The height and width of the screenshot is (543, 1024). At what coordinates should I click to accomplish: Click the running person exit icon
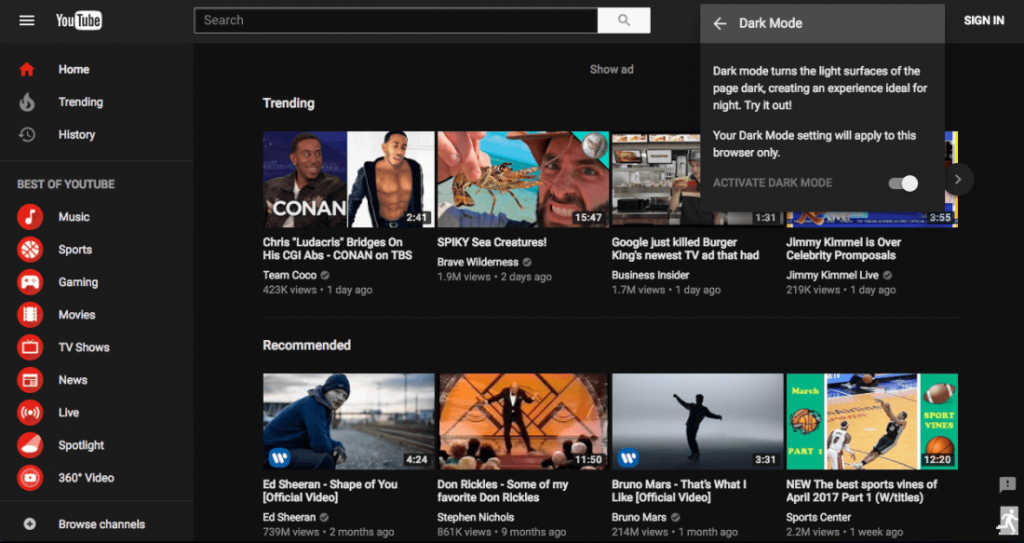click(x=1008, y=521)
